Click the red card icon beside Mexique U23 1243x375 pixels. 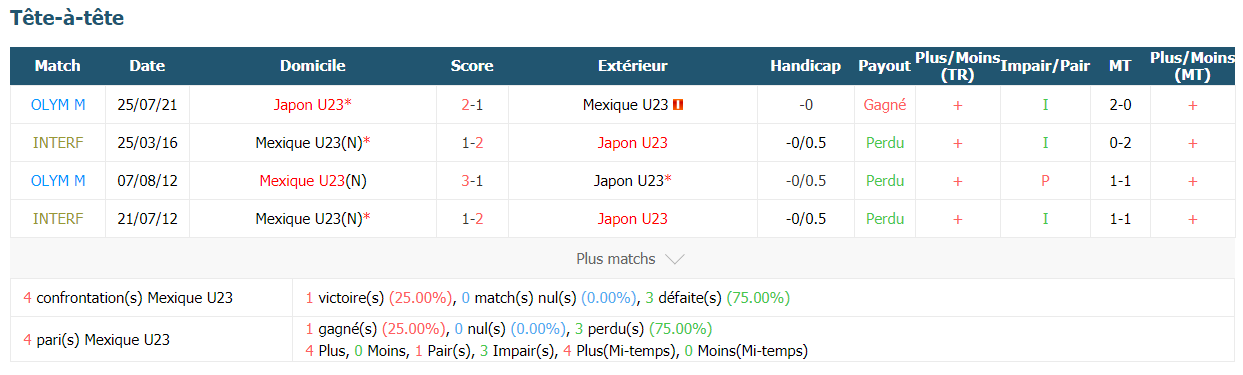tap(679, 104)
